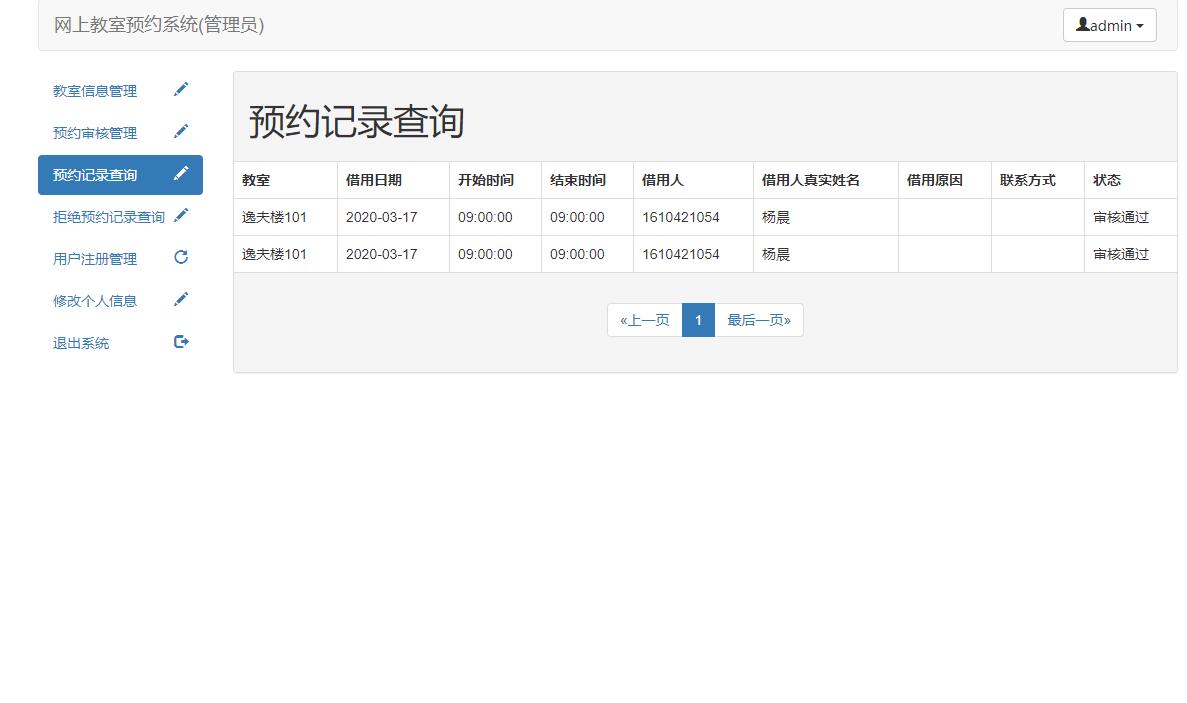Image resolution: width=1187 pixels, height=703 pixels.
Task: Click the logout icon next to 退出系统
Action: [181, 341]
